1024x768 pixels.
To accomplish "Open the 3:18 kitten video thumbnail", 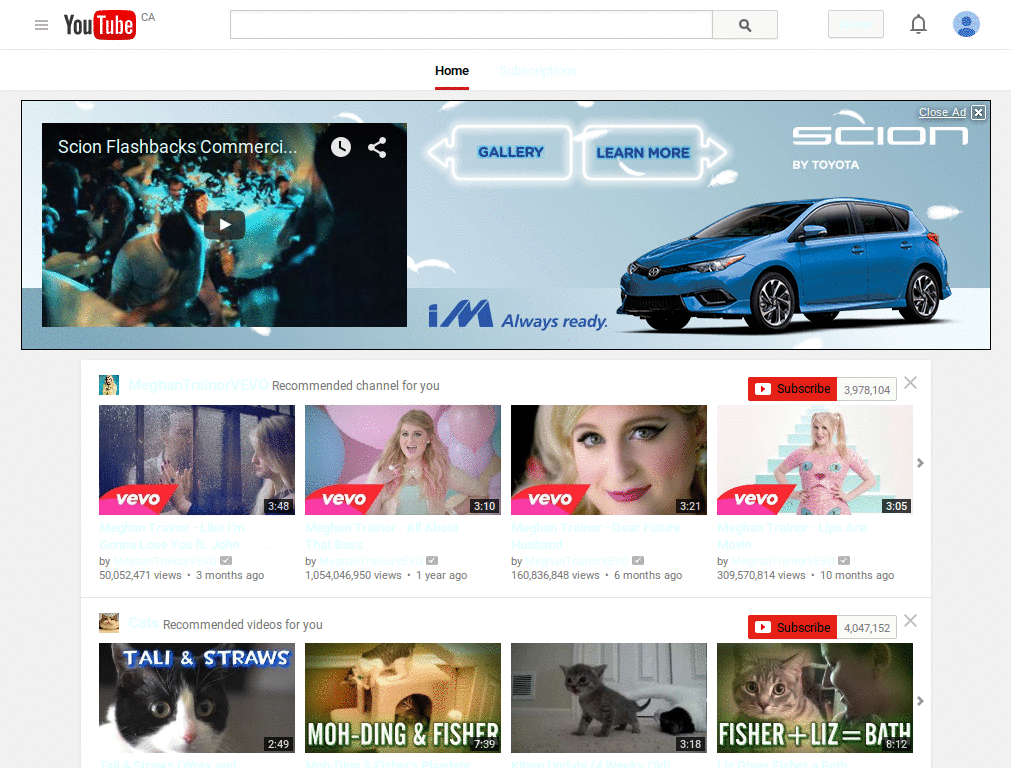I will 609,698.
